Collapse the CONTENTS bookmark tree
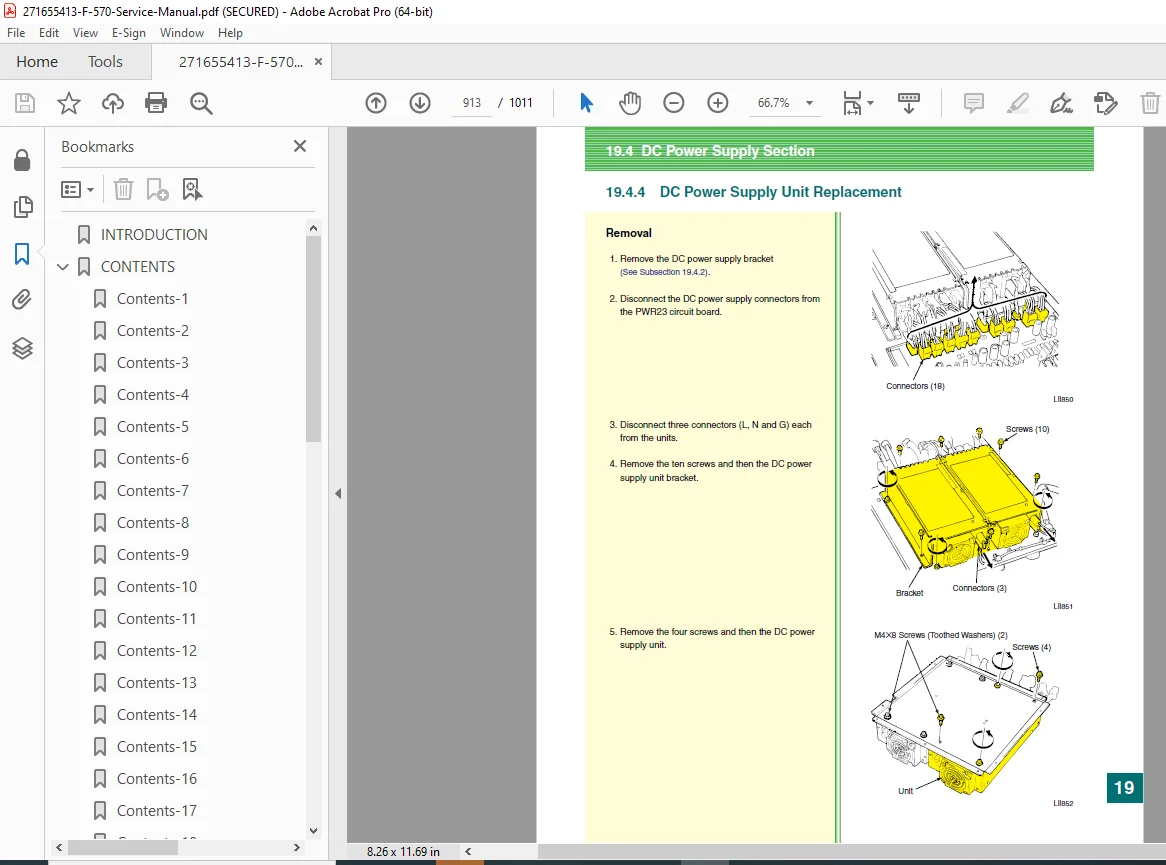The height and width of the screenshot is (865, 1166). coord(63,266)
